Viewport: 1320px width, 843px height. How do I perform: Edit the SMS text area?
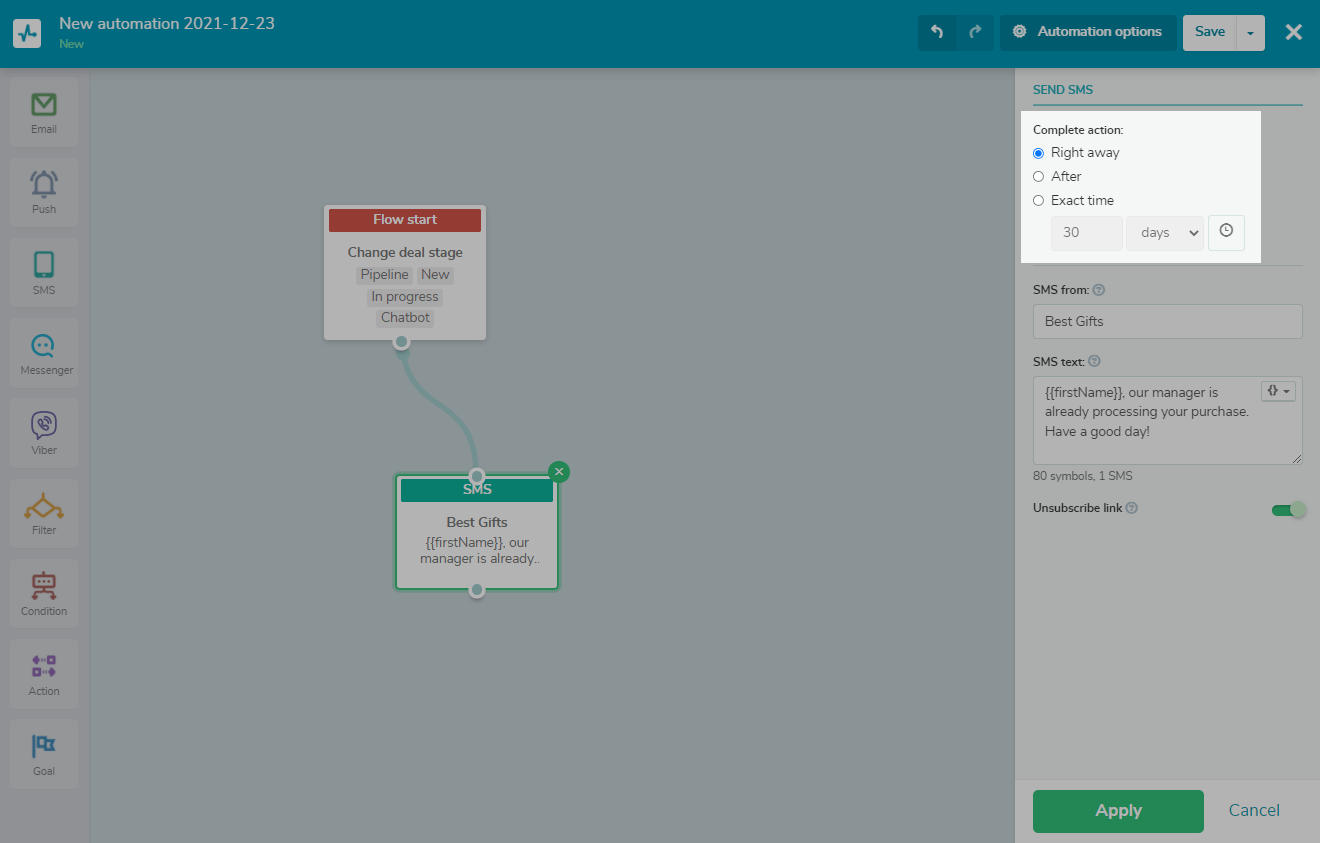point(1167,420)
